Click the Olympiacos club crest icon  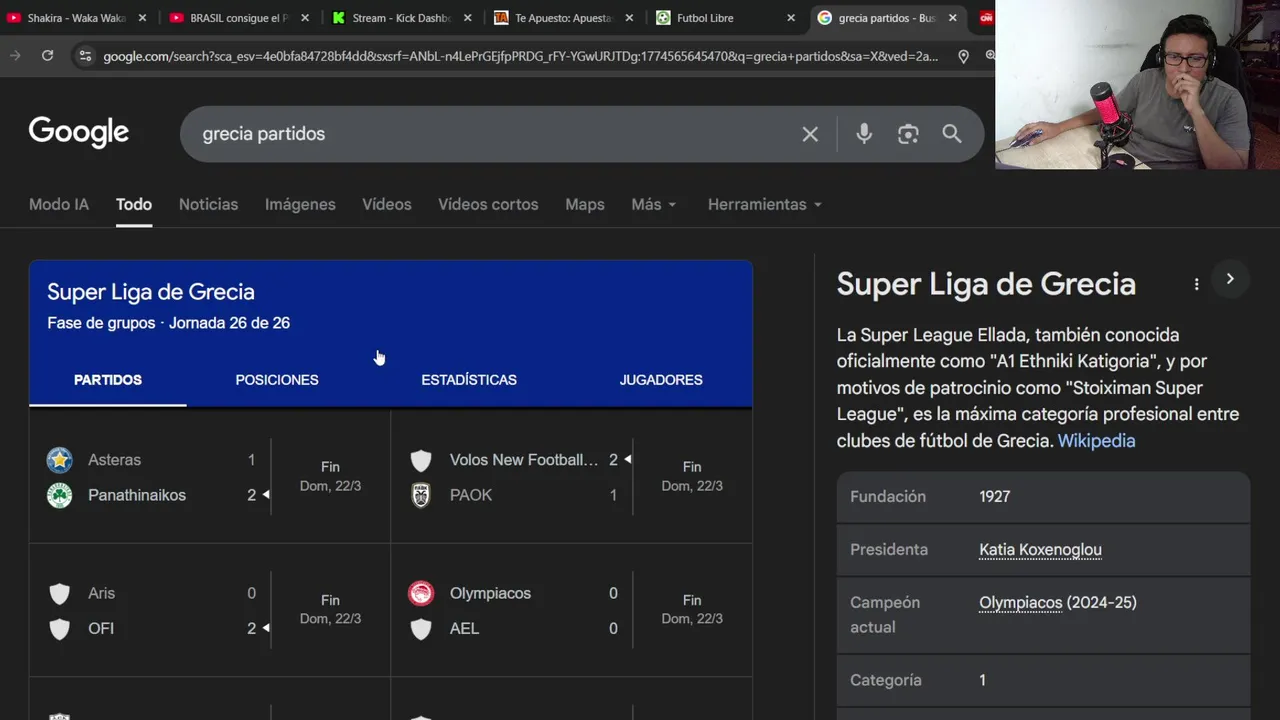[421, 593]
